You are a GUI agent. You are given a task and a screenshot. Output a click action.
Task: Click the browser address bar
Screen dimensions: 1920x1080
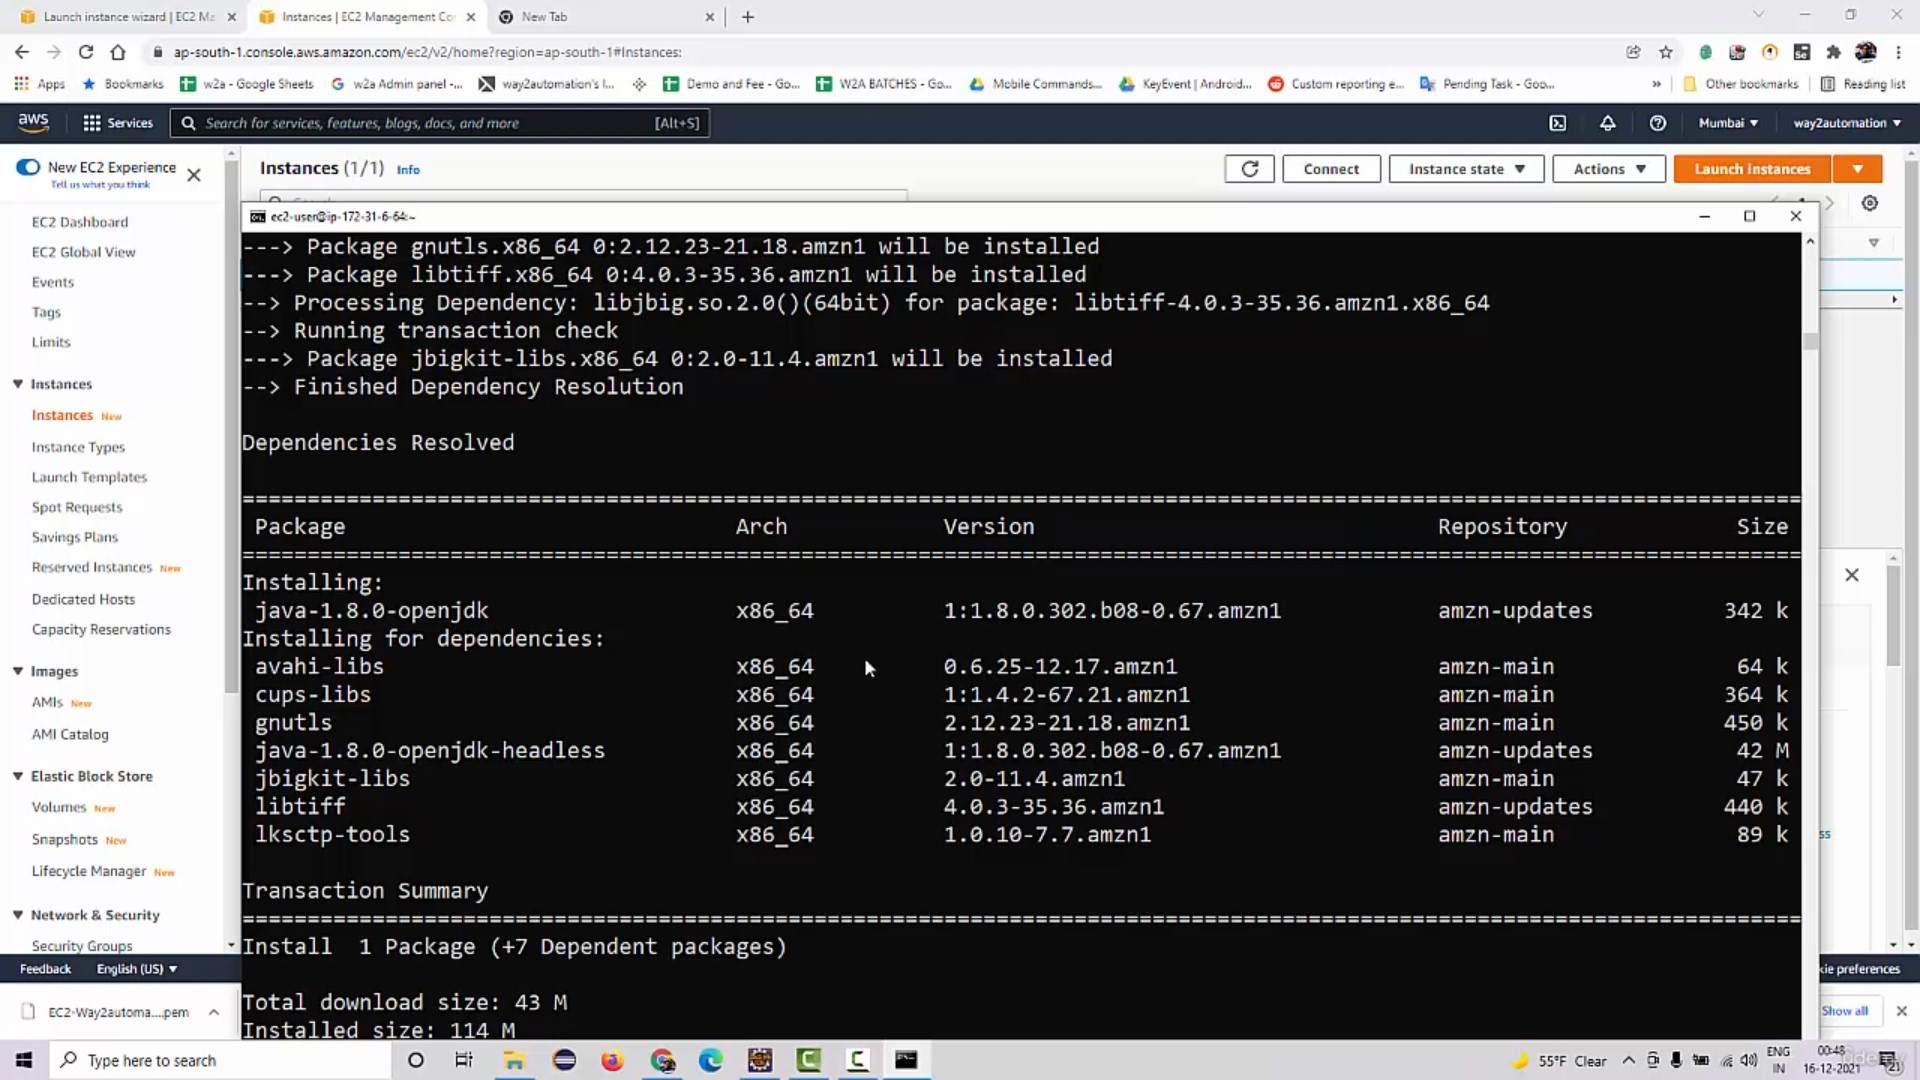pyautogui.click(x=880, y=52)
